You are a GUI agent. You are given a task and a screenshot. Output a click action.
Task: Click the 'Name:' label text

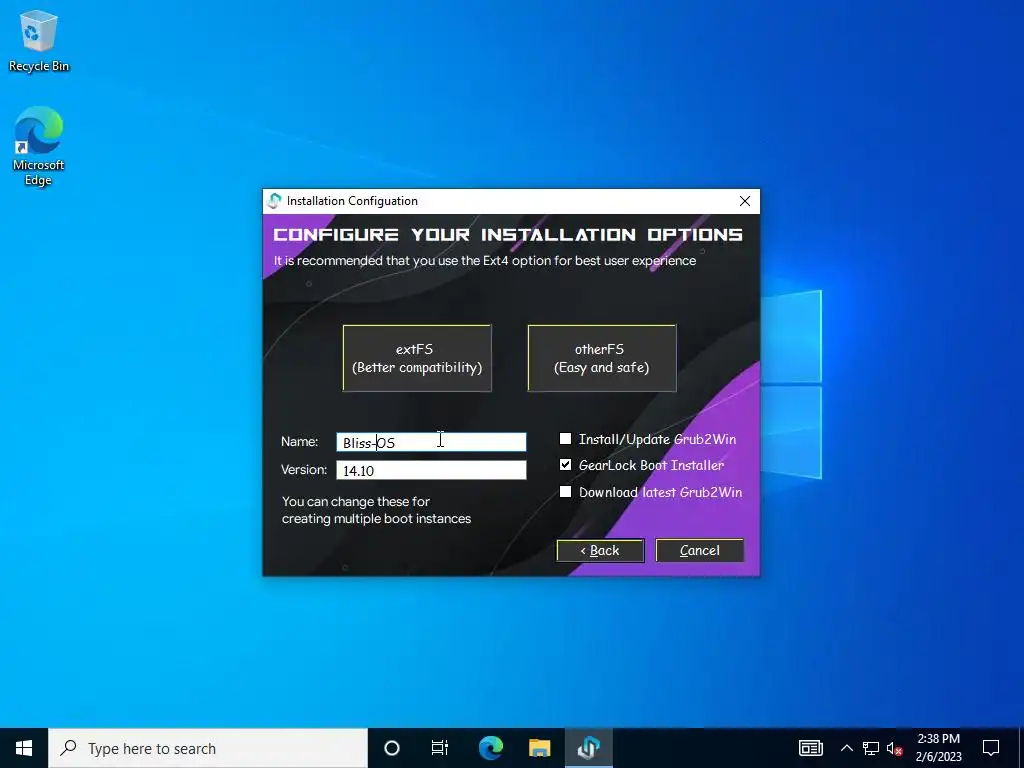pos(300,442)
